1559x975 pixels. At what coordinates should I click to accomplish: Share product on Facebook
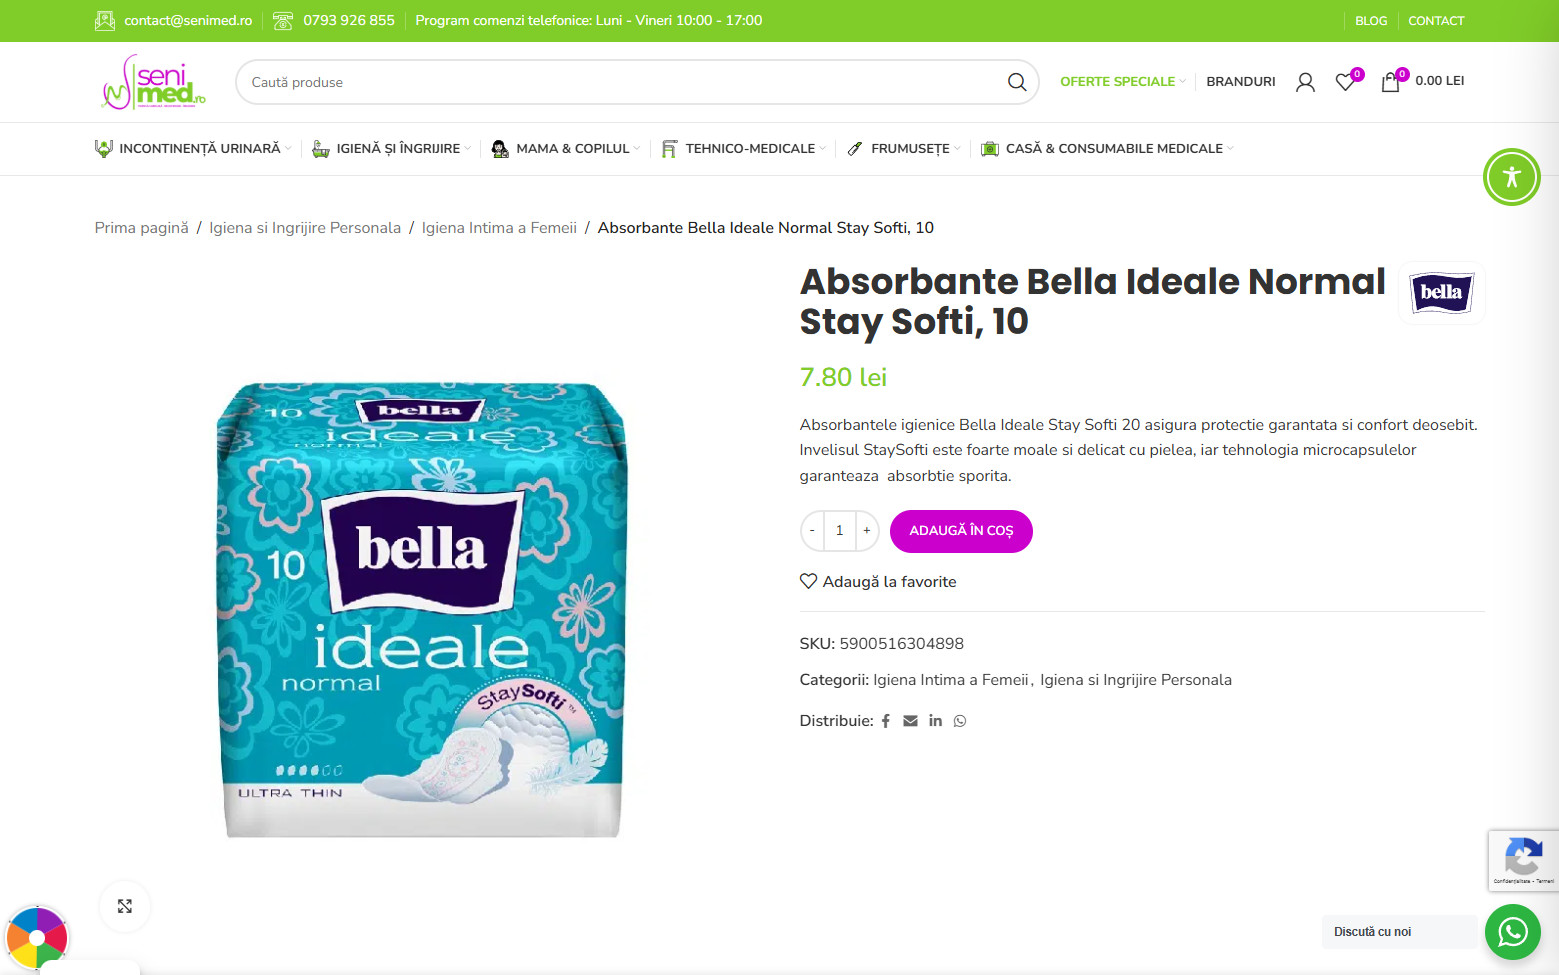[885, 721]
